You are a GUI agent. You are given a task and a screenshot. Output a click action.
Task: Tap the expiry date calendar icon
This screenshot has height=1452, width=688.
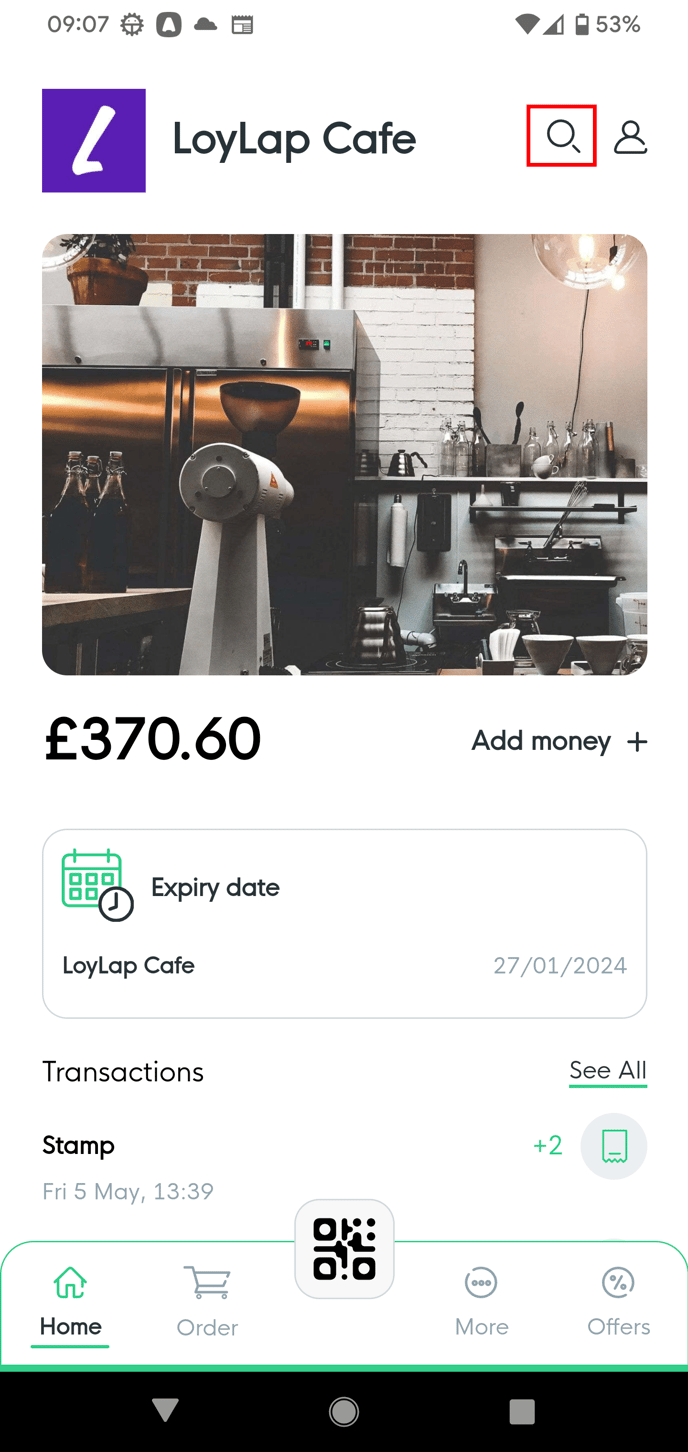click(x=93, y=884)
